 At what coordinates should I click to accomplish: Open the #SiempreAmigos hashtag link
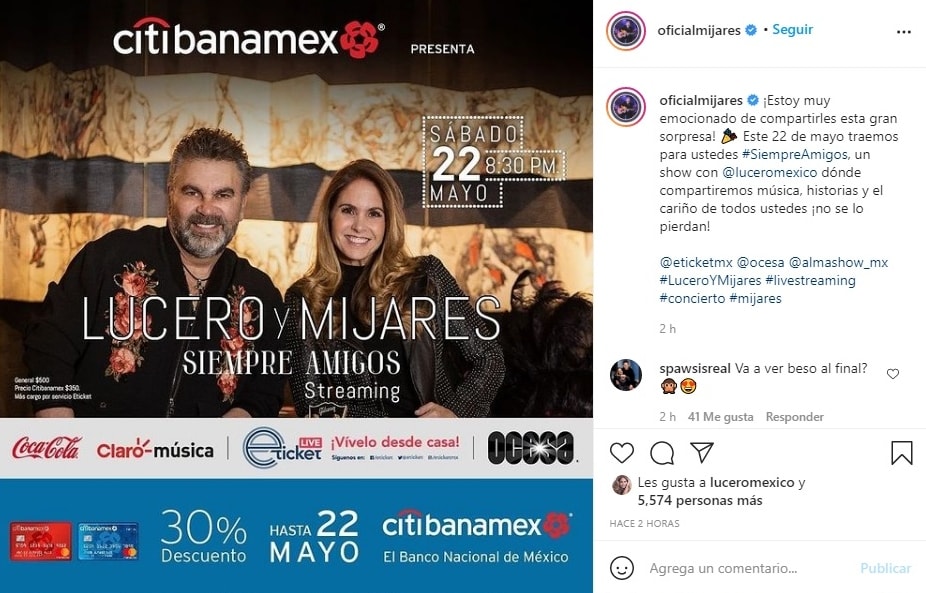pyautogui.click(x=794, y=154)
